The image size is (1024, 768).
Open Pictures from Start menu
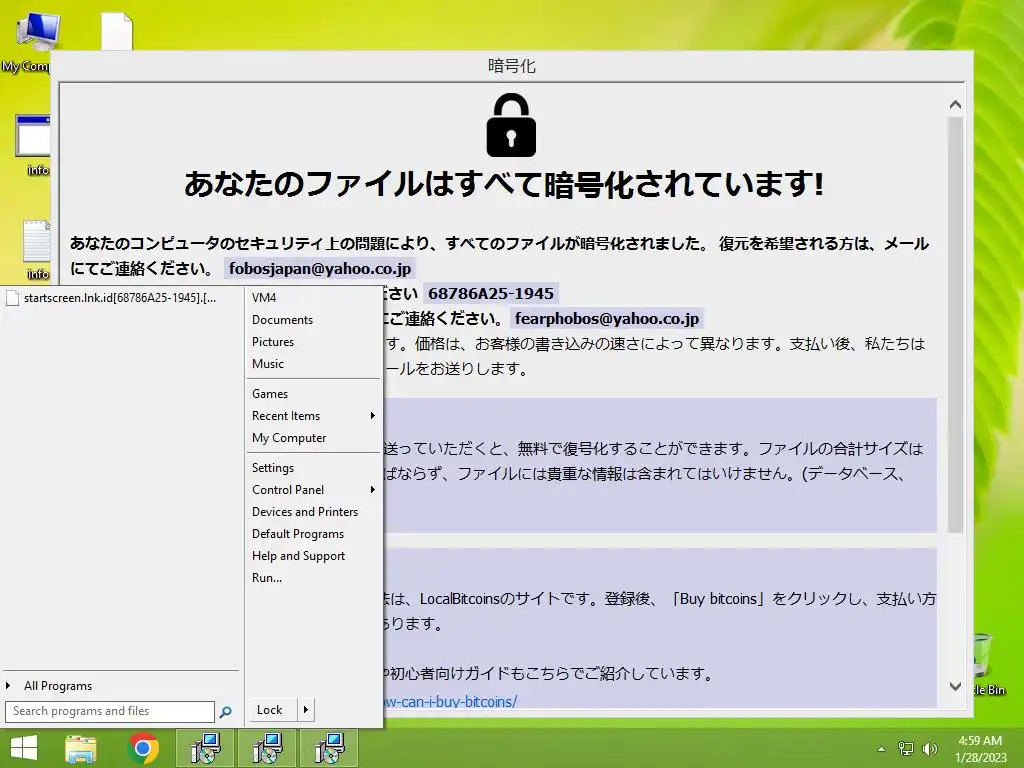273,342
